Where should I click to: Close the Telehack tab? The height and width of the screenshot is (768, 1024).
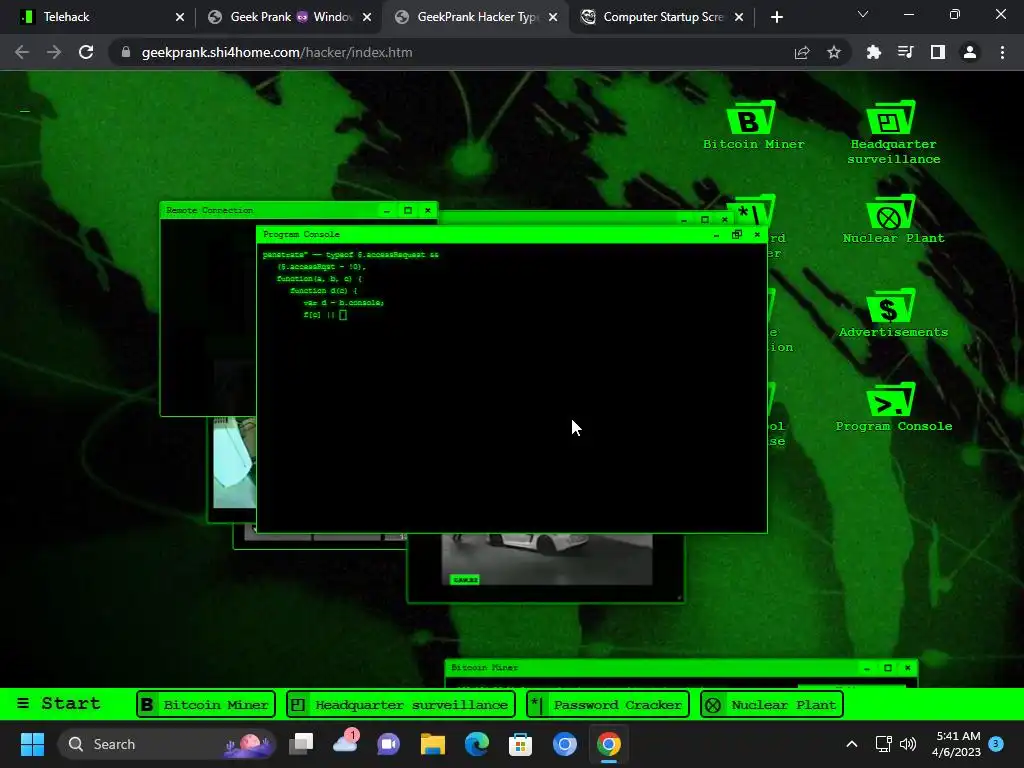(180, 17)
